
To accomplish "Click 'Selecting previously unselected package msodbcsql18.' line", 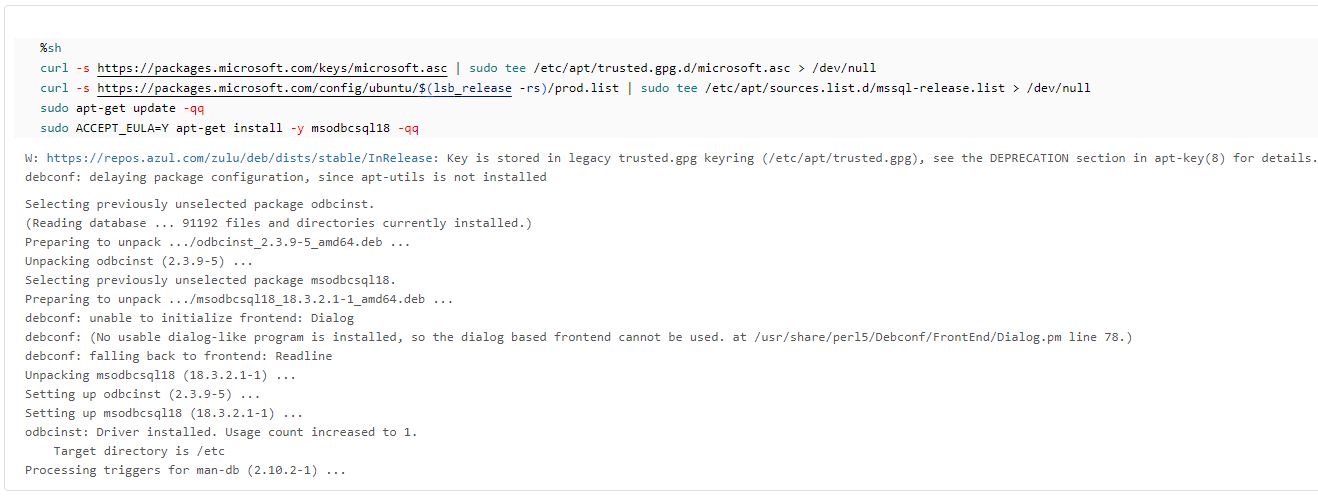I will point(211,280).
